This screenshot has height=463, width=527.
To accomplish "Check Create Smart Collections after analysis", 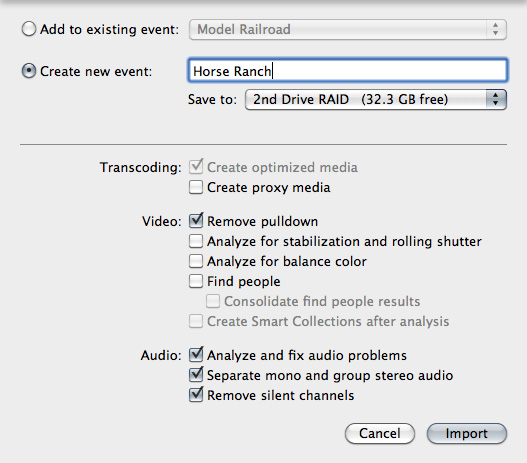I will coord(196,321).
